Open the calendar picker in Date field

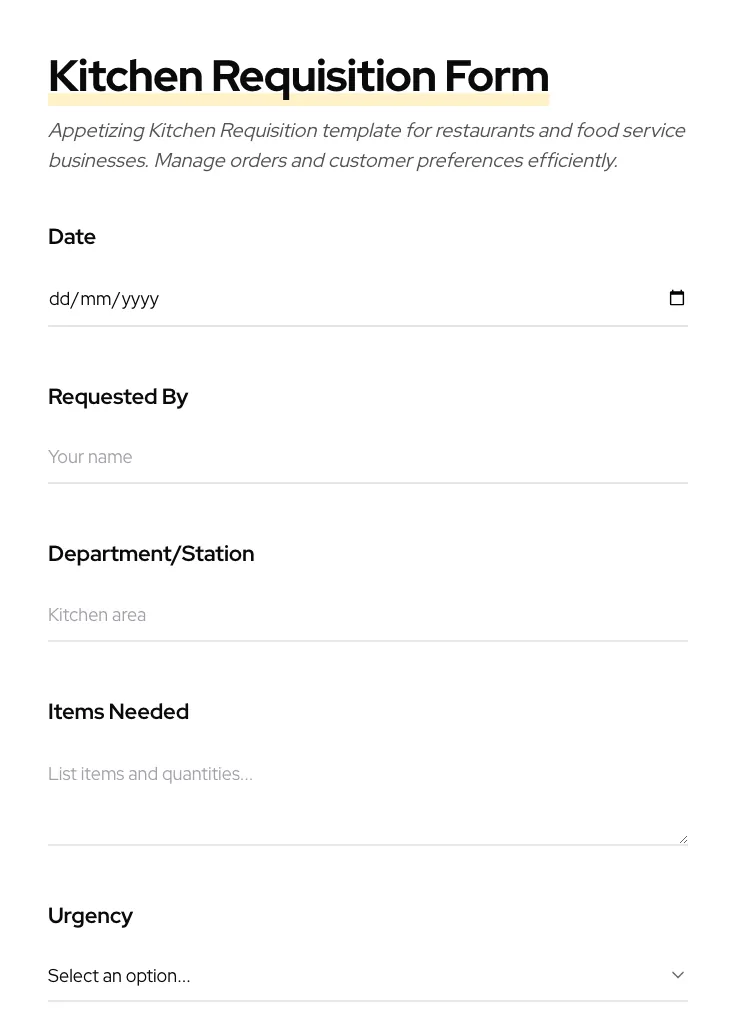tap(677, 298)
